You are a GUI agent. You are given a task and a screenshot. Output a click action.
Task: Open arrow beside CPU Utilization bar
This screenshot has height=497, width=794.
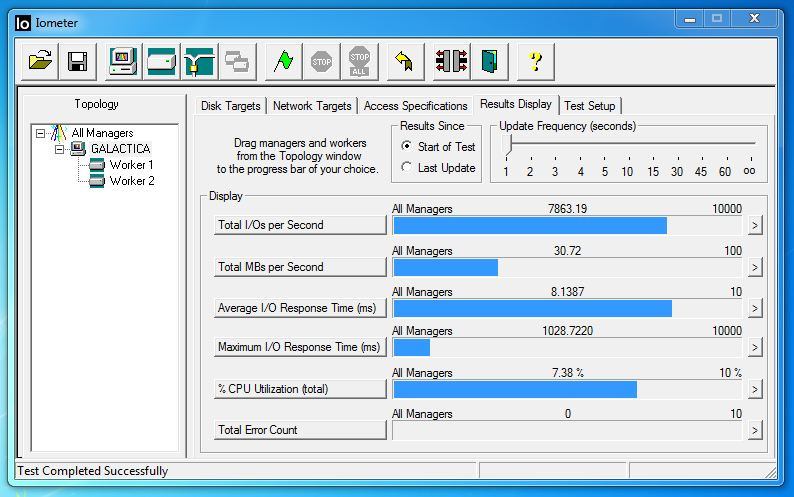pyautogui.click(x=755, y=389)
